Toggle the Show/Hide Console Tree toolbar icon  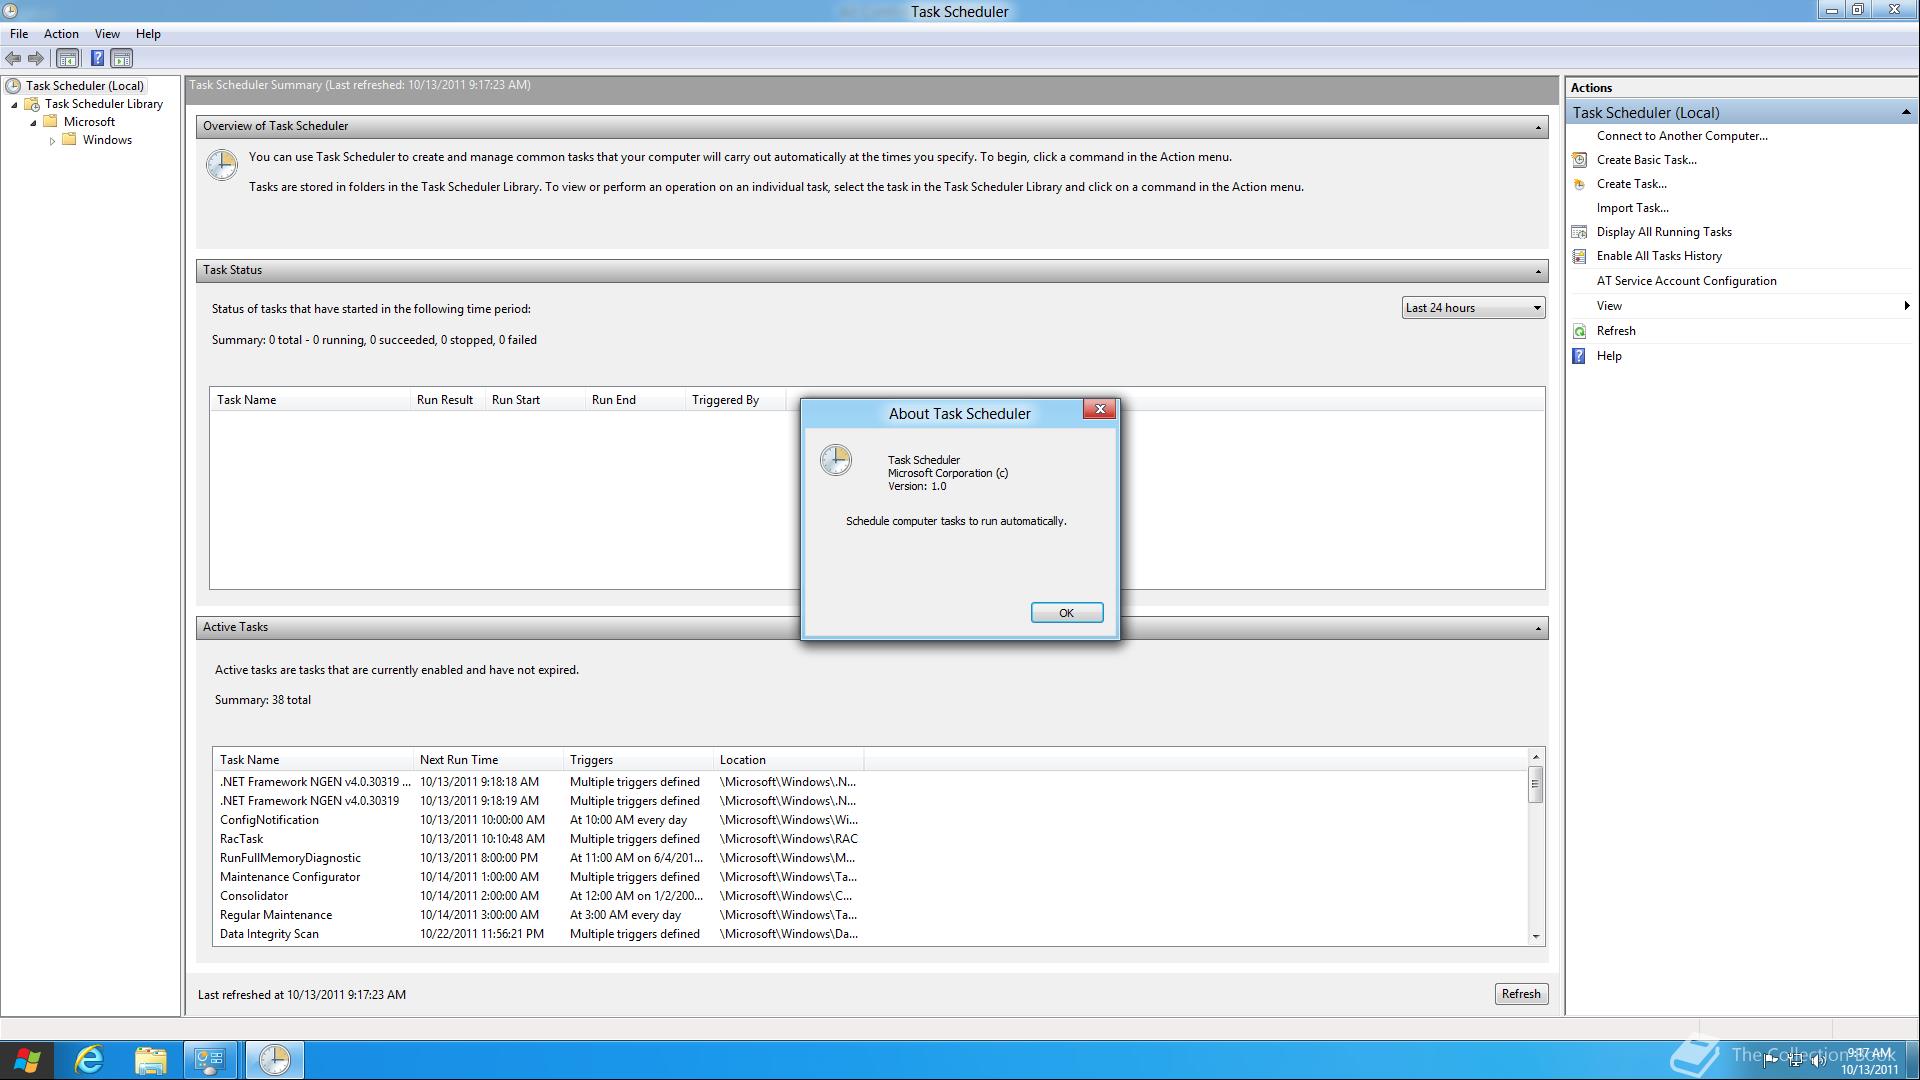[67, 59]
